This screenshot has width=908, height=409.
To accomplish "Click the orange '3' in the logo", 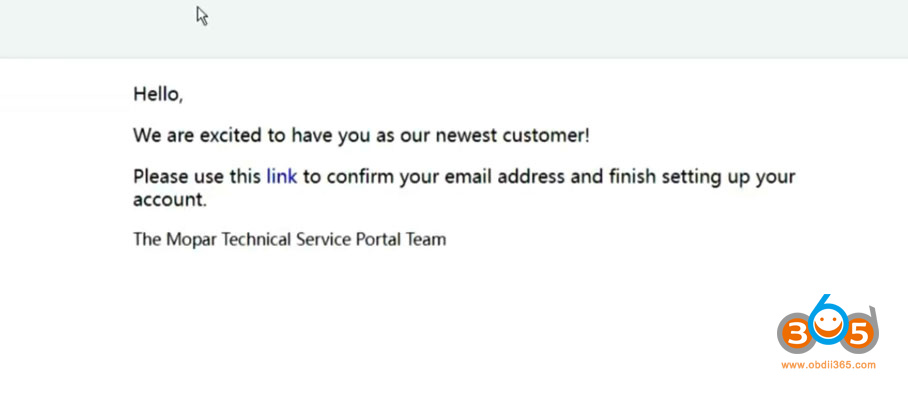I will [792, 333].
